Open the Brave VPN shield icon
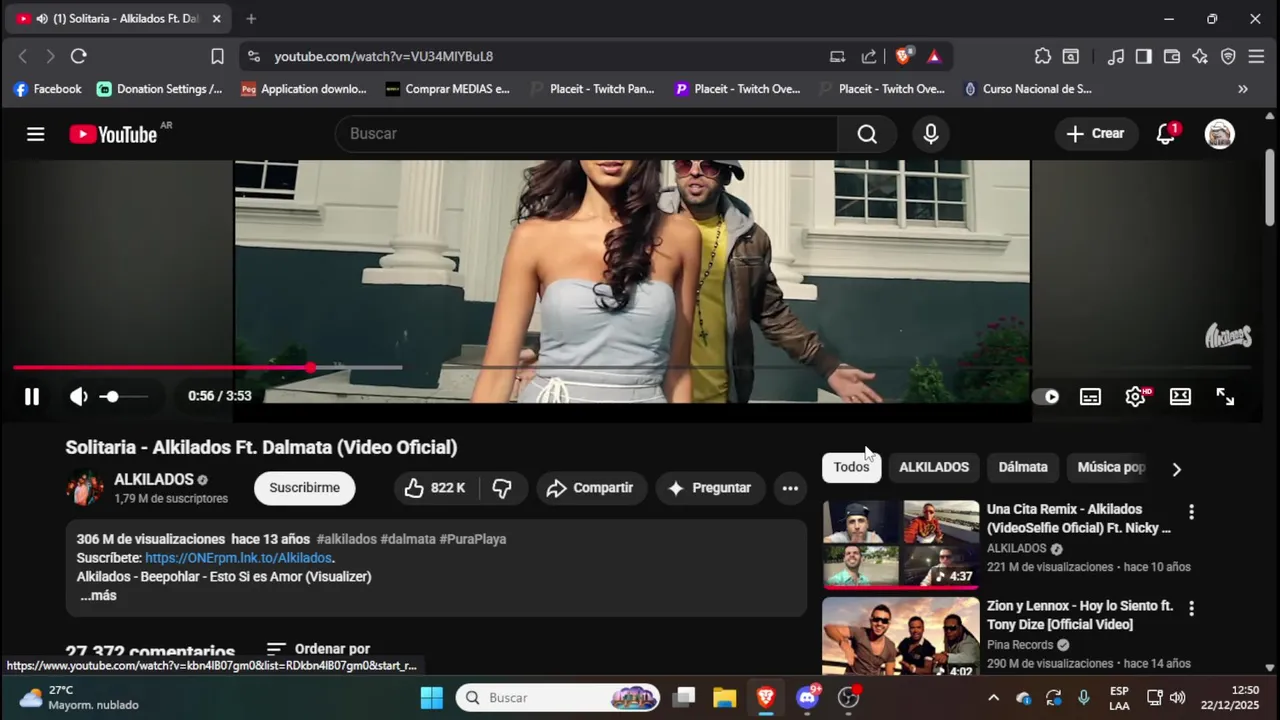 [x=1228, y=57]
